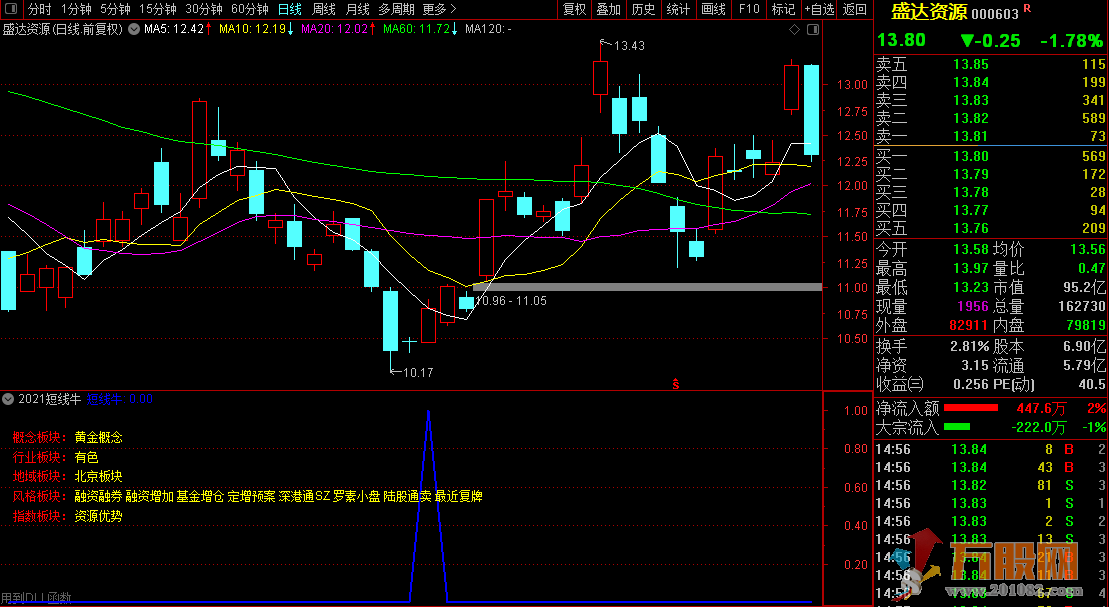This screenshot has height=607, width=1109.
Task: Select the 30分钟 period tab
Action: pyautogui.click(x=204, y=9)
